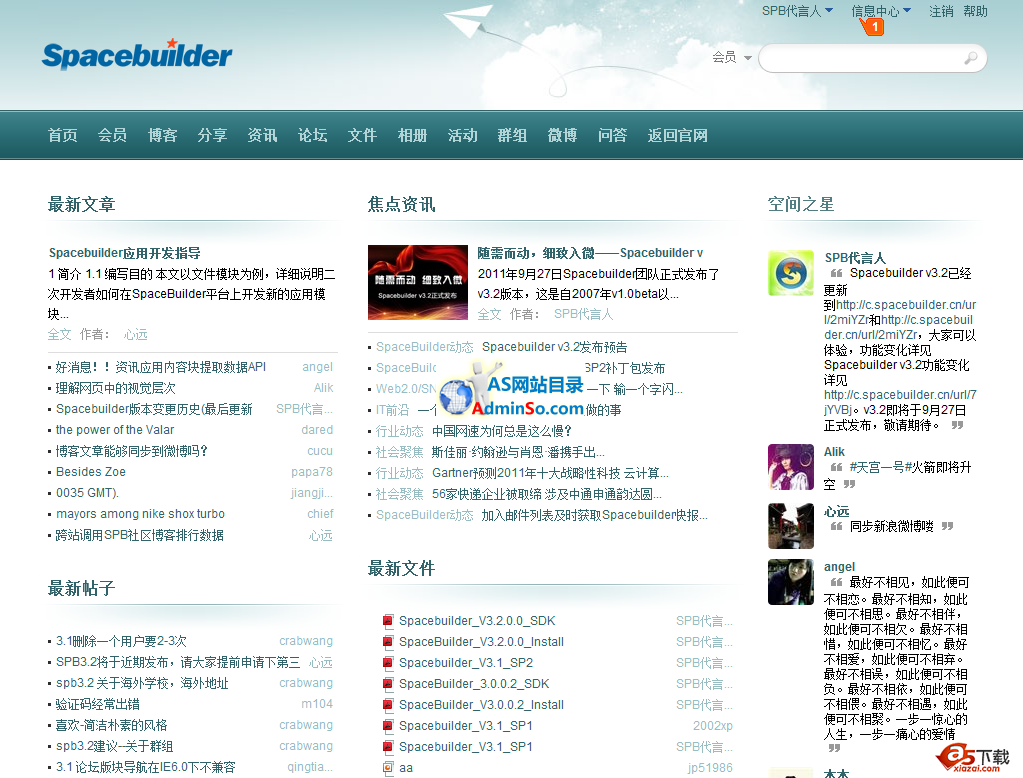Screen dimensions: 1023x778
Task: Open news Spacebuilder v3.2发布预告
Action: pos(555,347)
